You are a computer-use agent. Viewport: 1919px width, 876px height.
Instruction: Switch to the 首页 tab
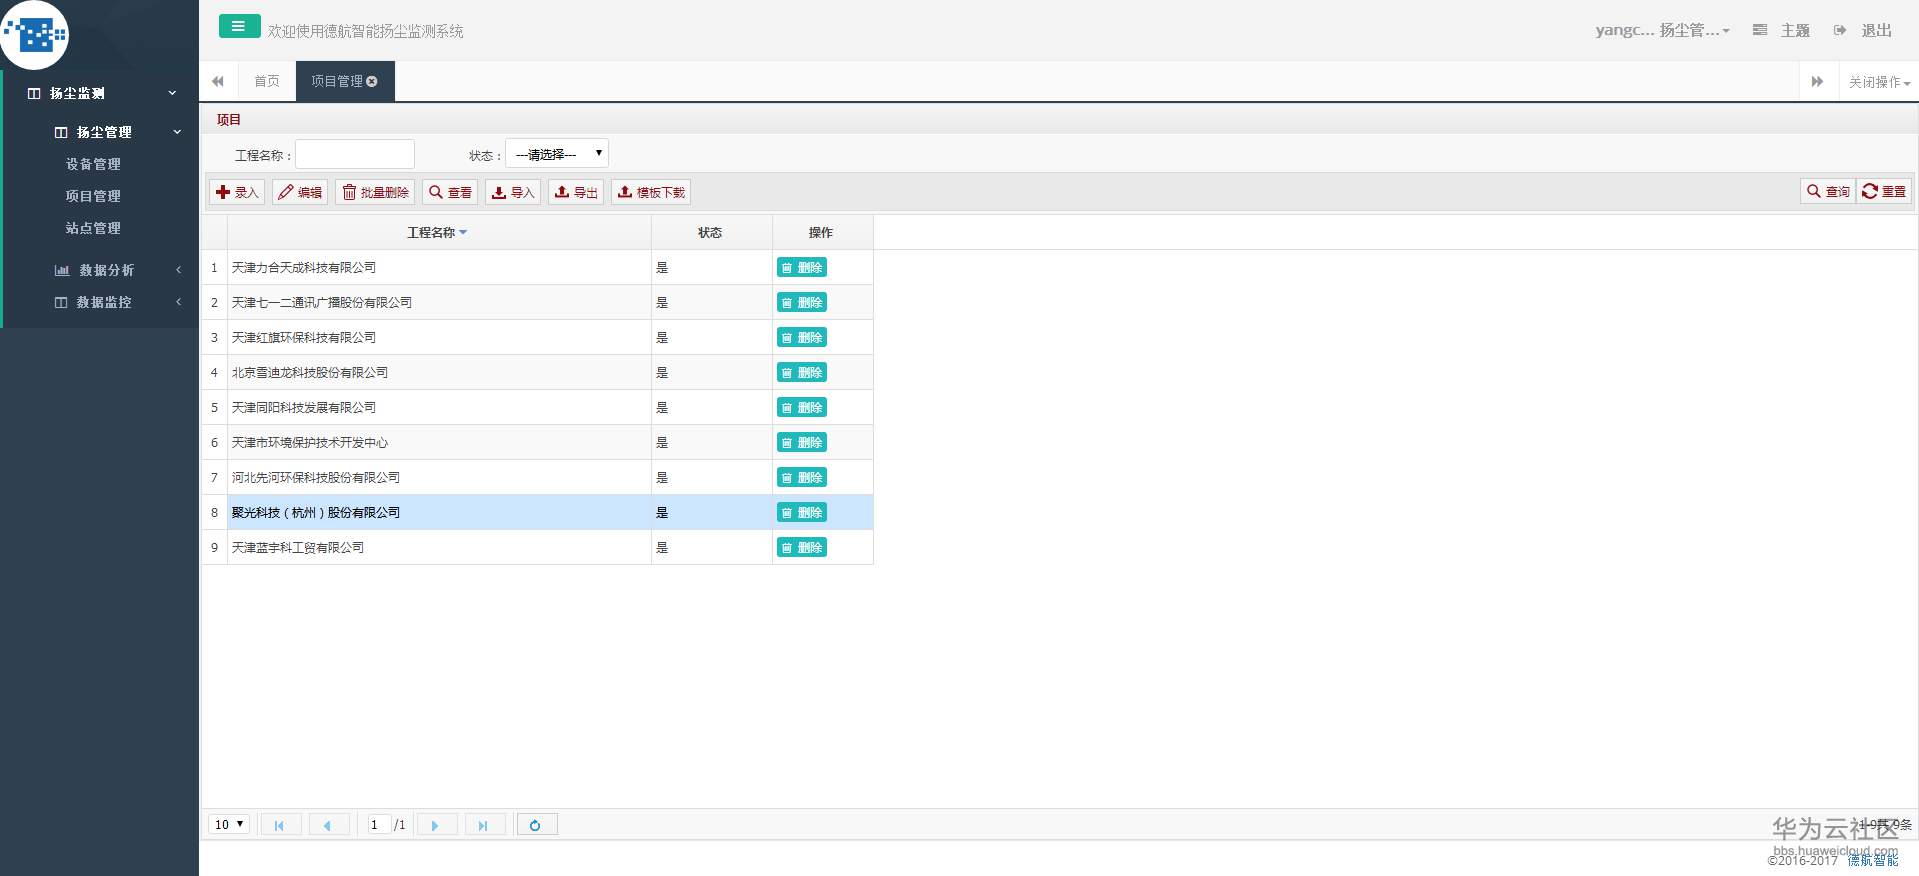[x=267, y=82]
